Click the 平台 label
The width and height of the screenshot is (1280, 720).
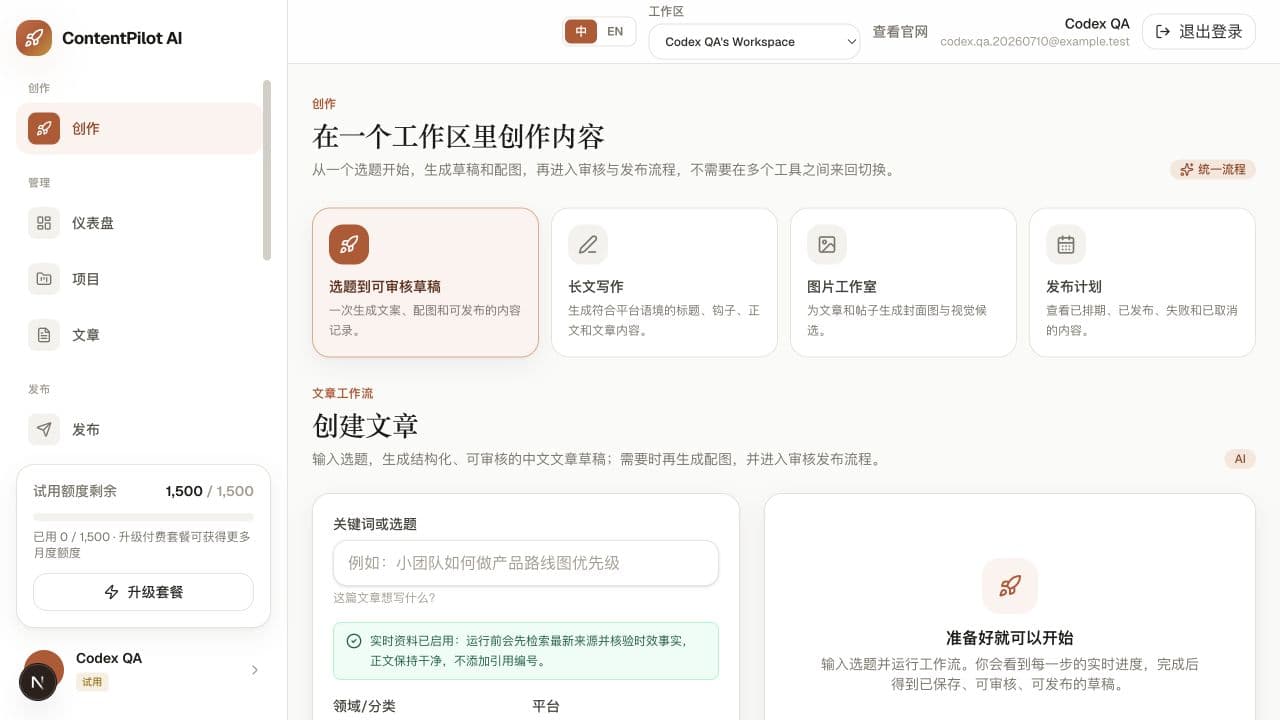546,706
